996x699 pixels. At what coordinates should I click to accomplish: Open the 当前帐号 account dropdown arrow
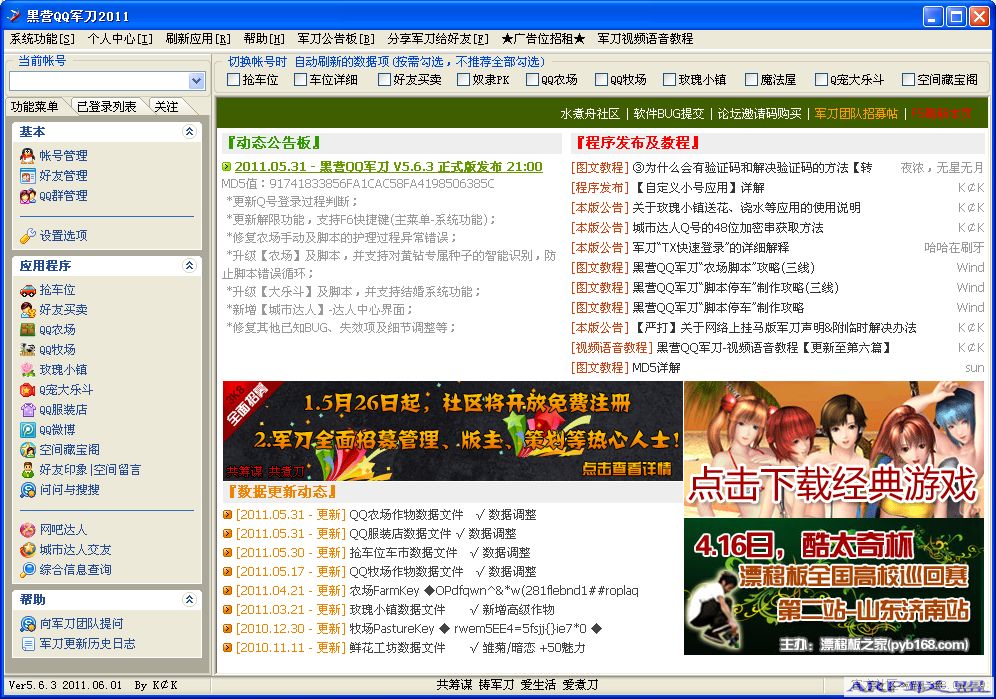[x=196, y=81]
